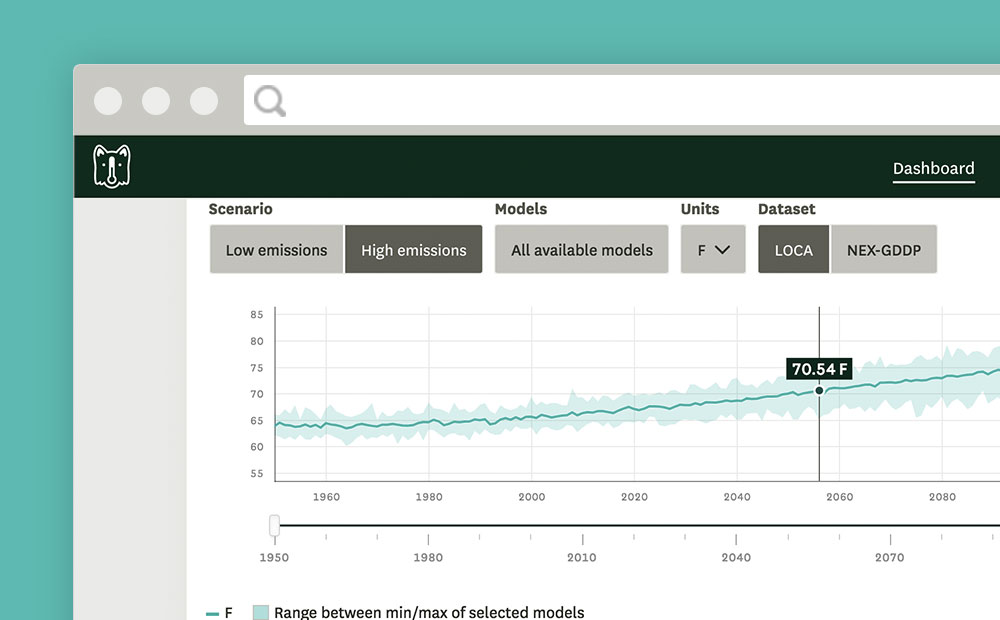Click the min/max range legend color swatch
The width and height of the screenshot is (1000, 620).
260,613
